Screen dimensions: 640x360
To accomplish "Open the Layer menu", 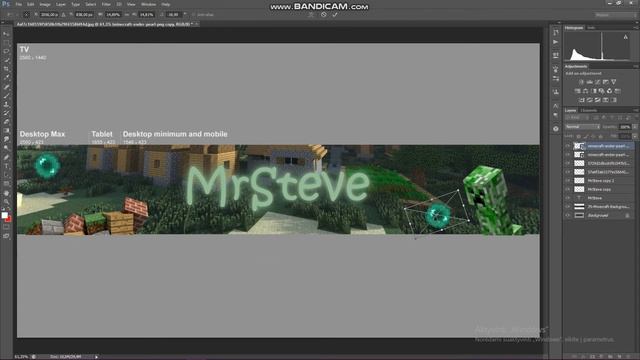I will tap(61, 4).
